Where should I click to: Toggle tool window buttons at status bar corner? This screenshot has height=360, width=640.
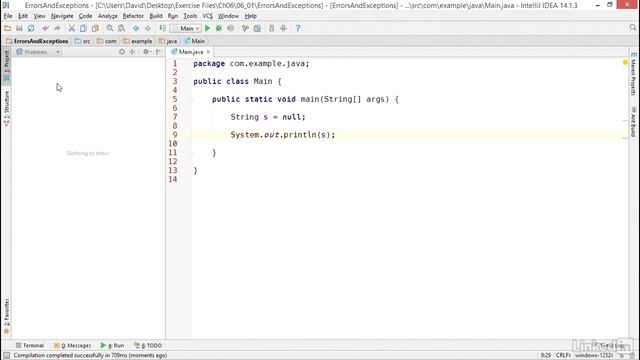click(x=7, y=356)
